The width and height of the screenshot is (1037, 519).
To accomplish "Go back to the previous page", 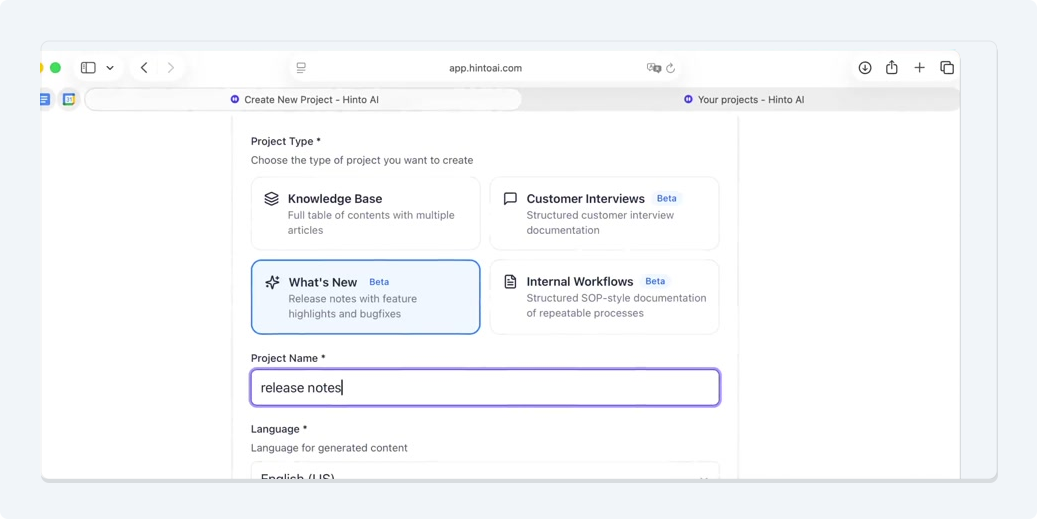I will click(x=144, y=68).
